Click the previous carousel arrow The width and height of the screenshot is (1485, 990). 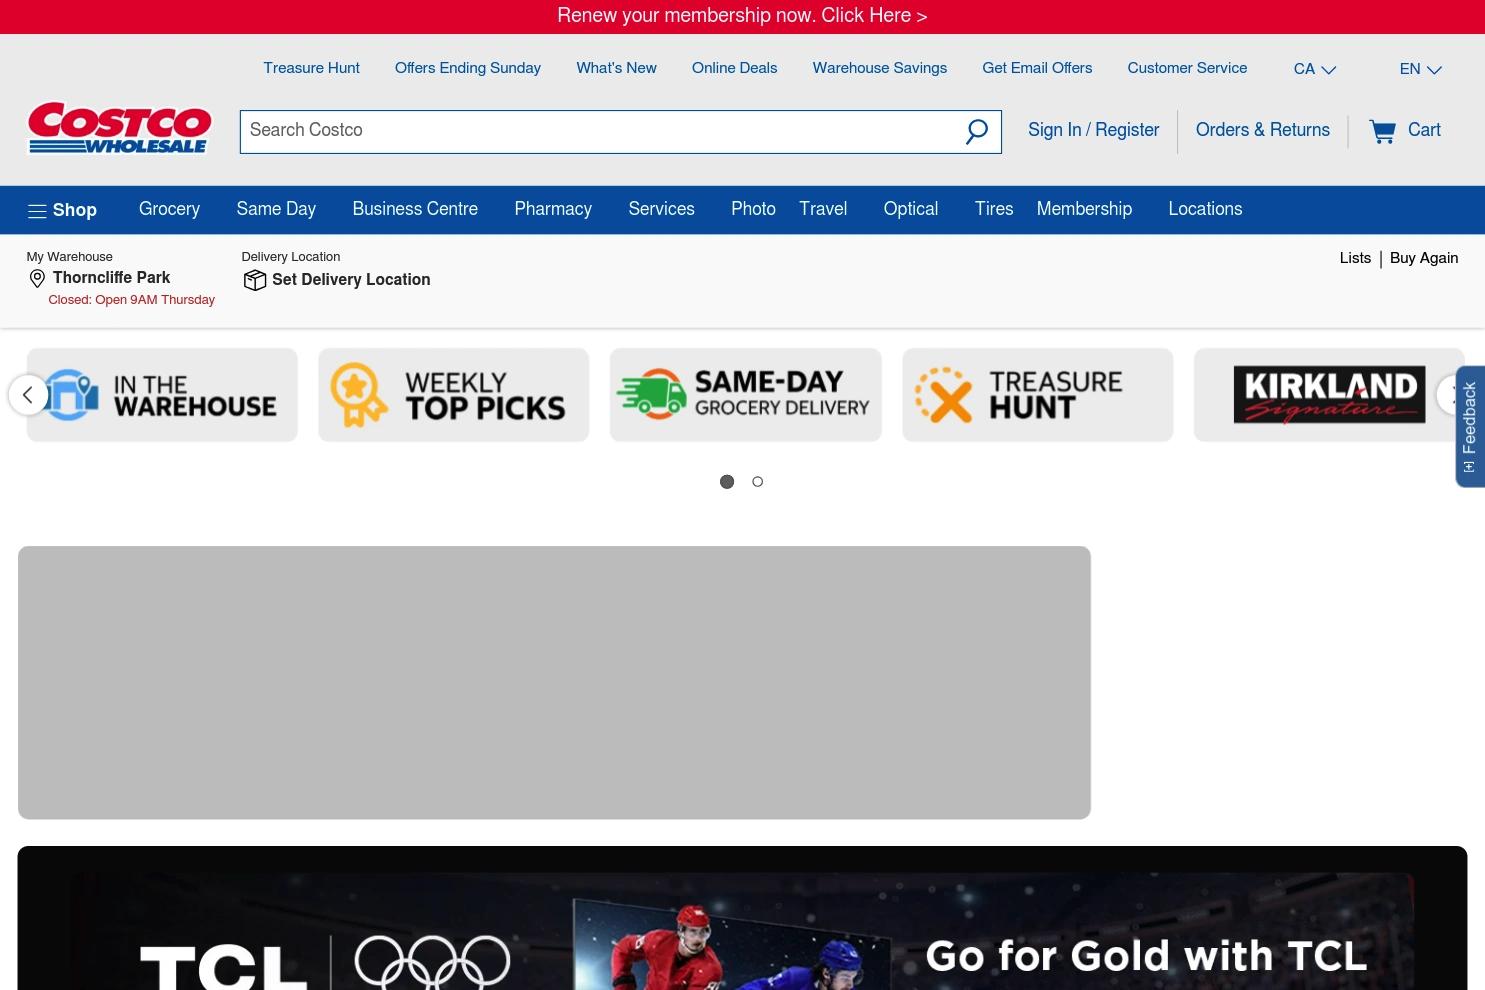coord(28,395)
